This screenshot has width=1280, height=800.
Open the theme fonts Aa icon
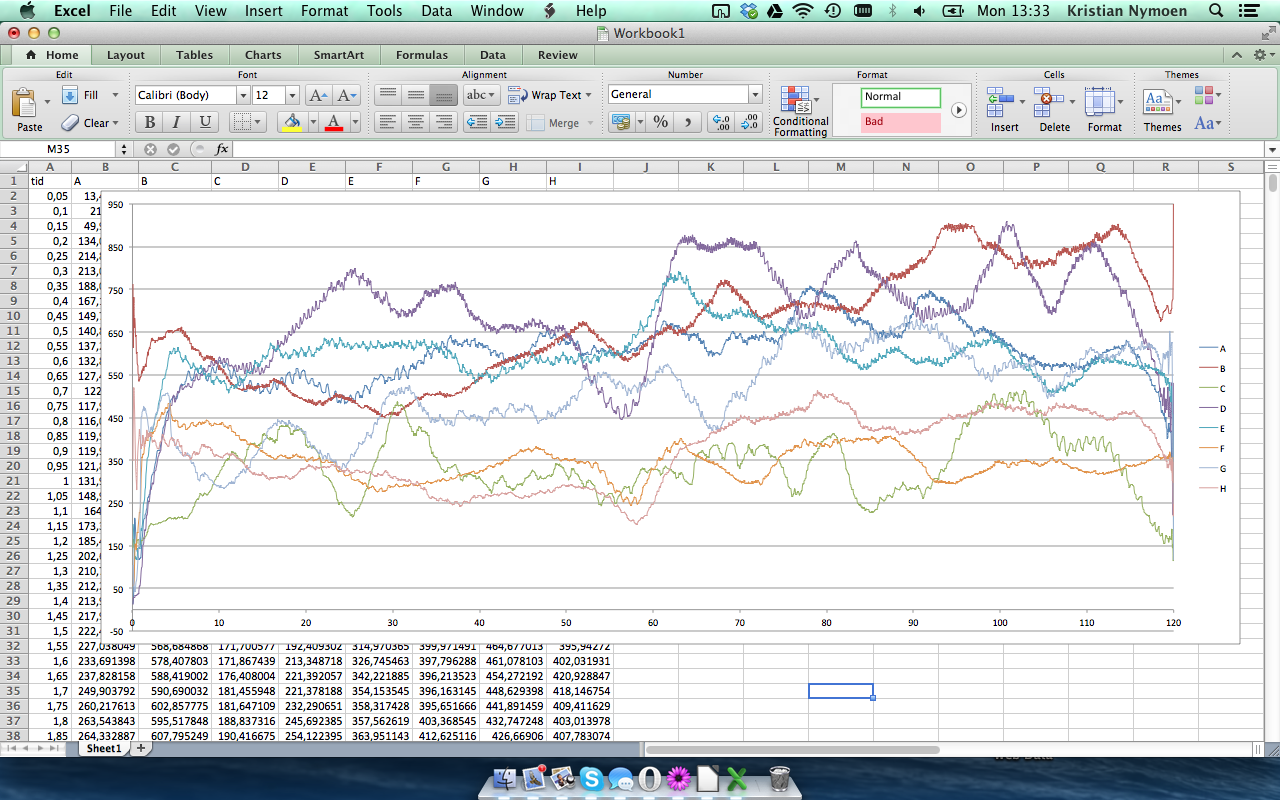[1204, 123]
